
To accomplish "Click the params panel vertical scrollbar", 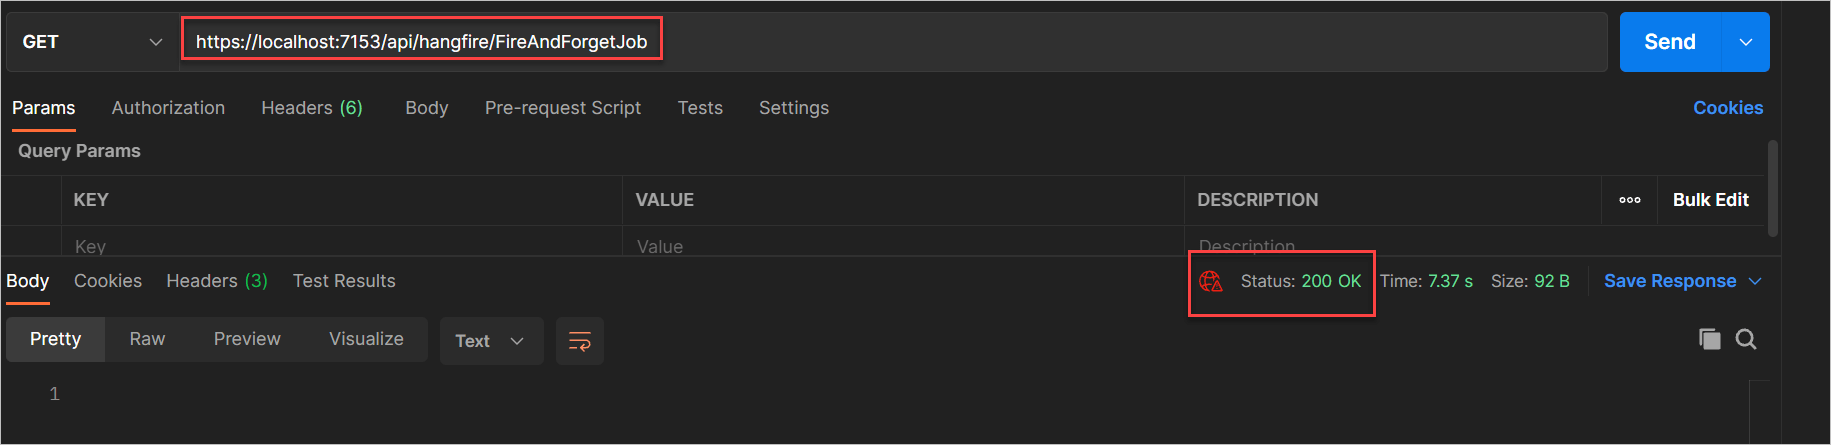I will point(1773,188).
